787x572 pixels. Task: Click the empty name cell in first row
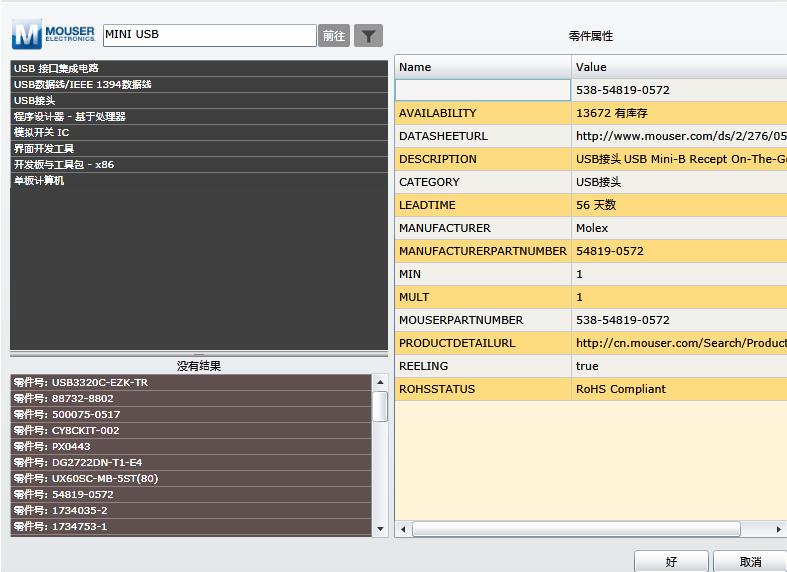(483, 90)
